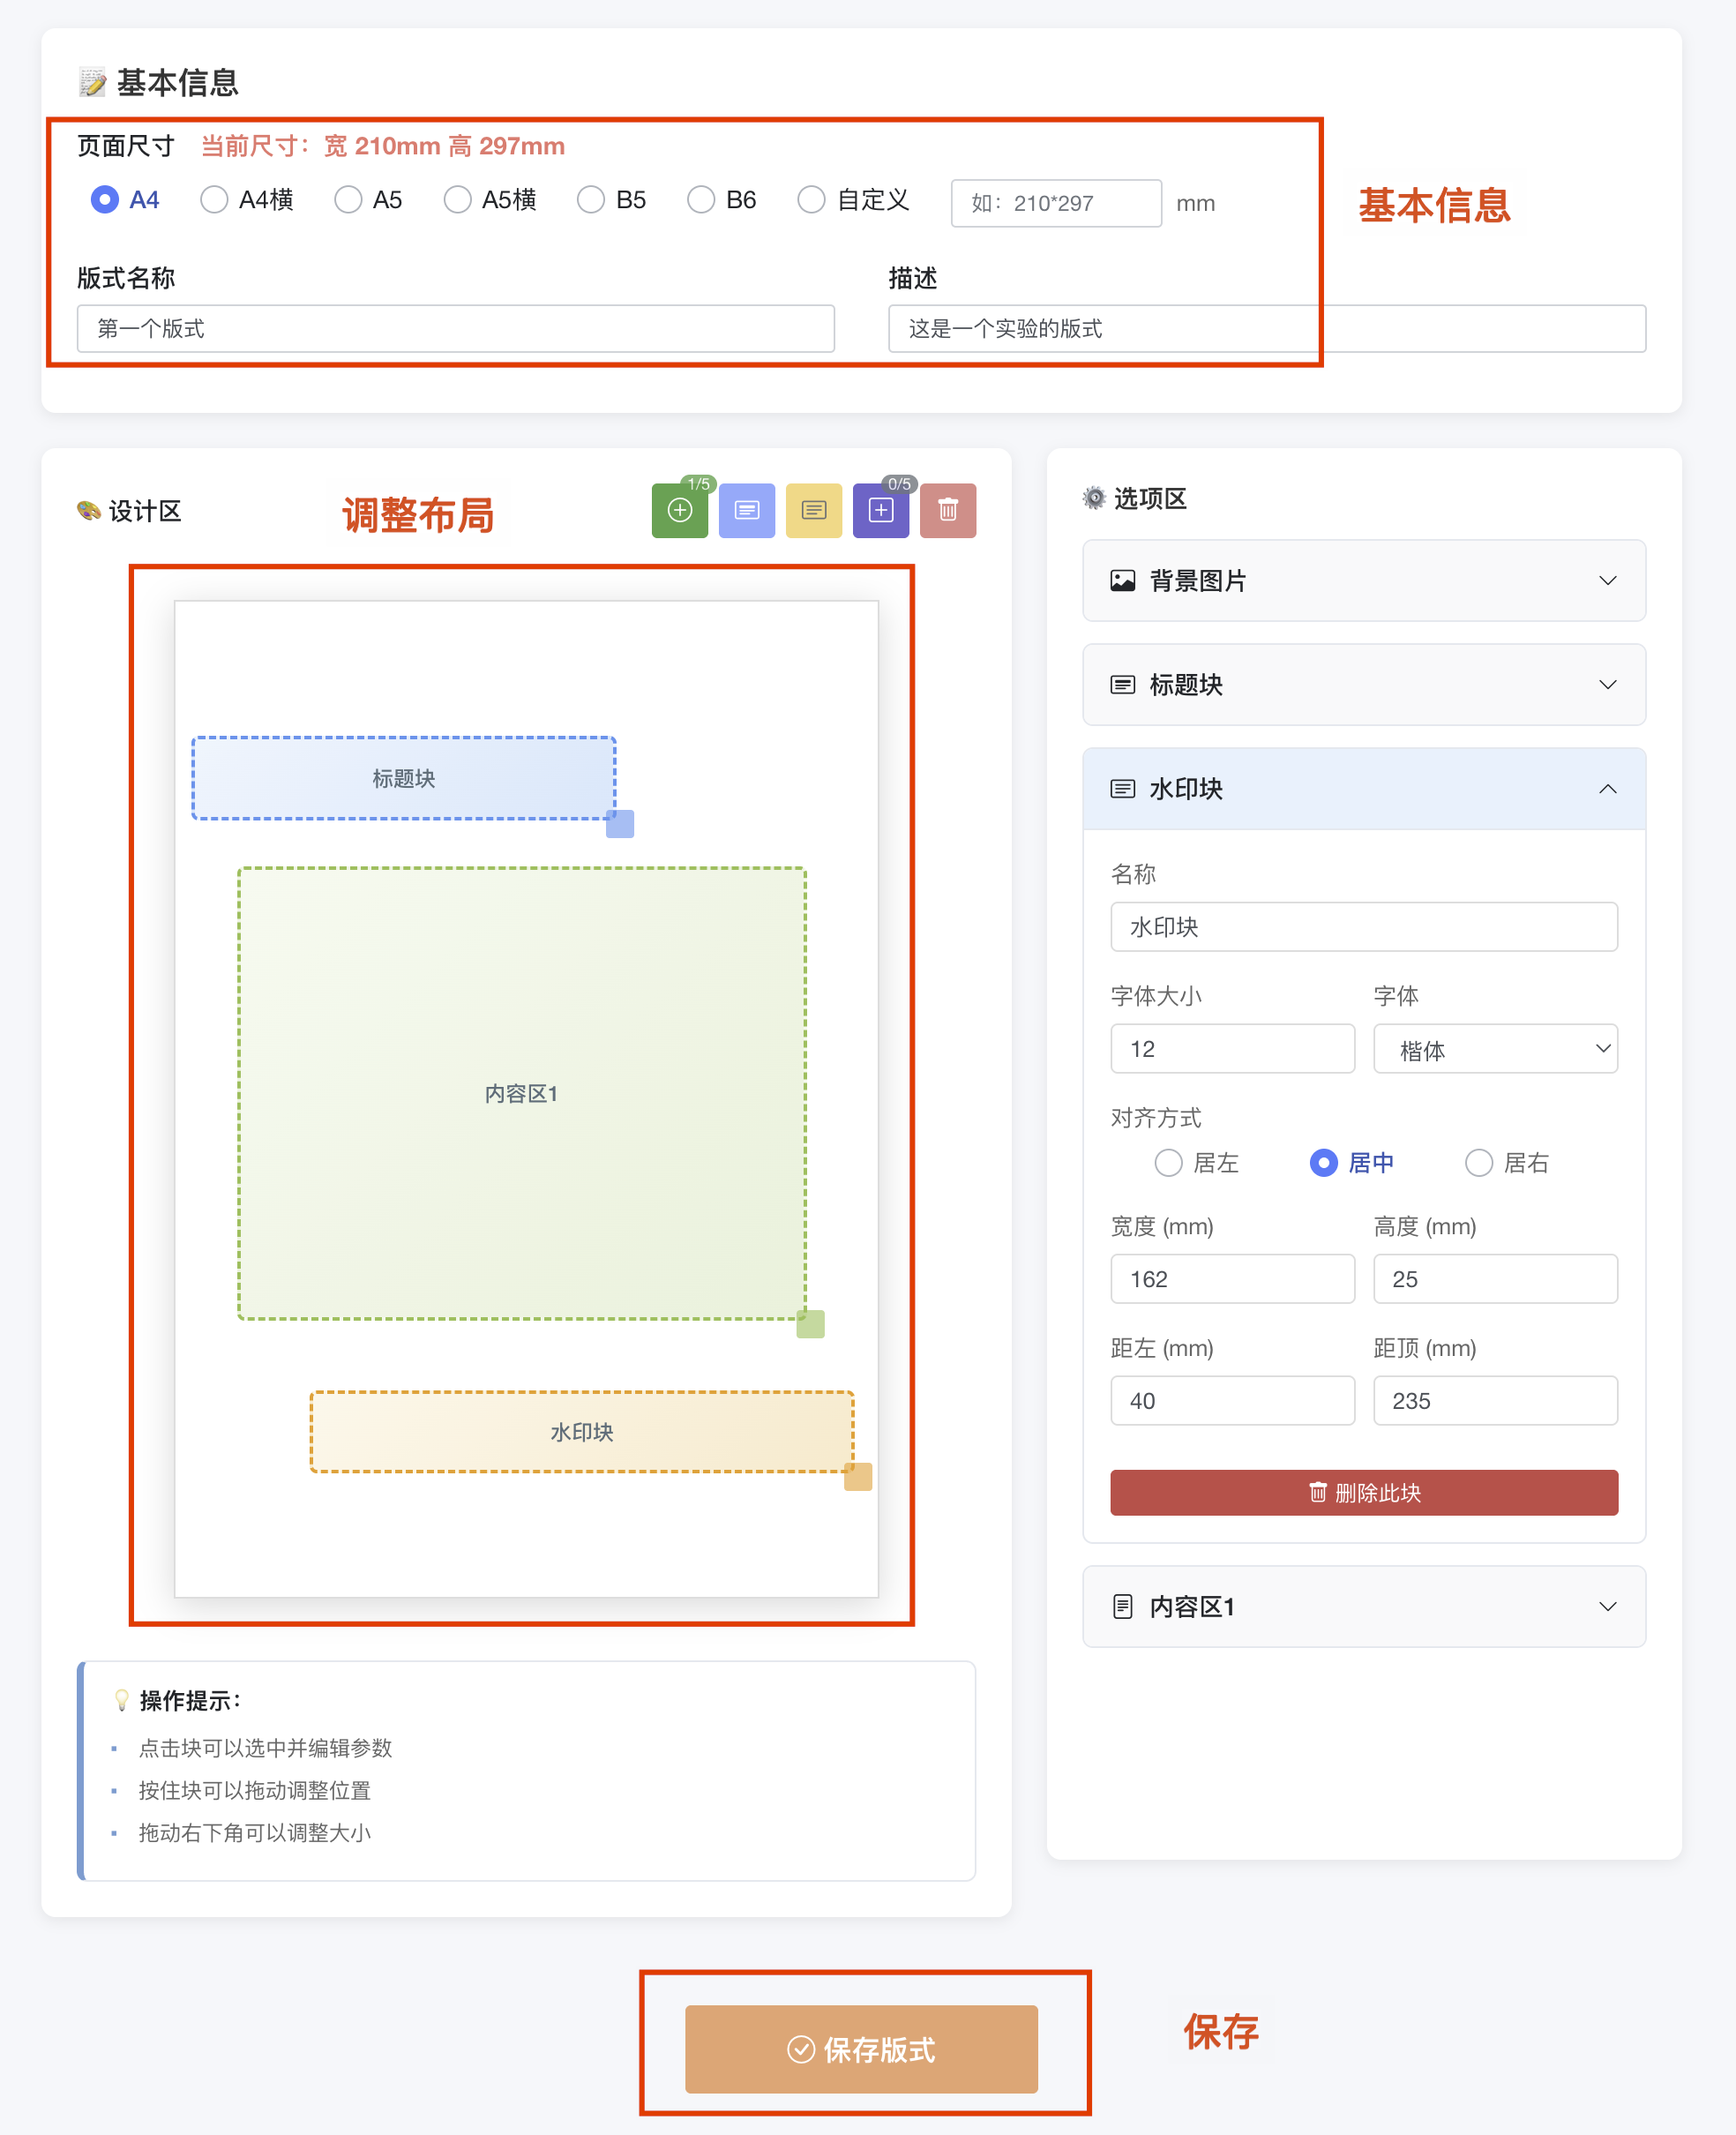Select the 自定义 custom size radio
This screenshot has width=1736, height=2135.
pyautogui.click(x=811, y=200)
